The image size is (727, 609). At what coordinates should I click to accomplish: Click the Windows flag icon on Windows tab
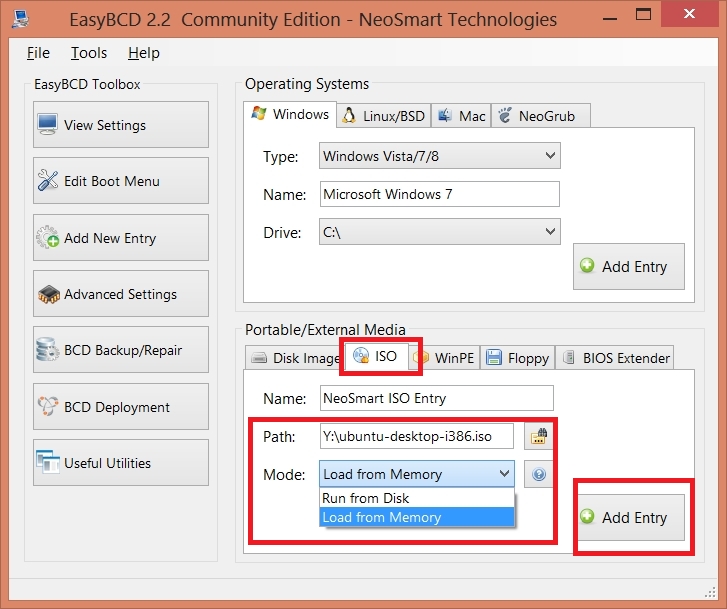click(x=259, y=114)
